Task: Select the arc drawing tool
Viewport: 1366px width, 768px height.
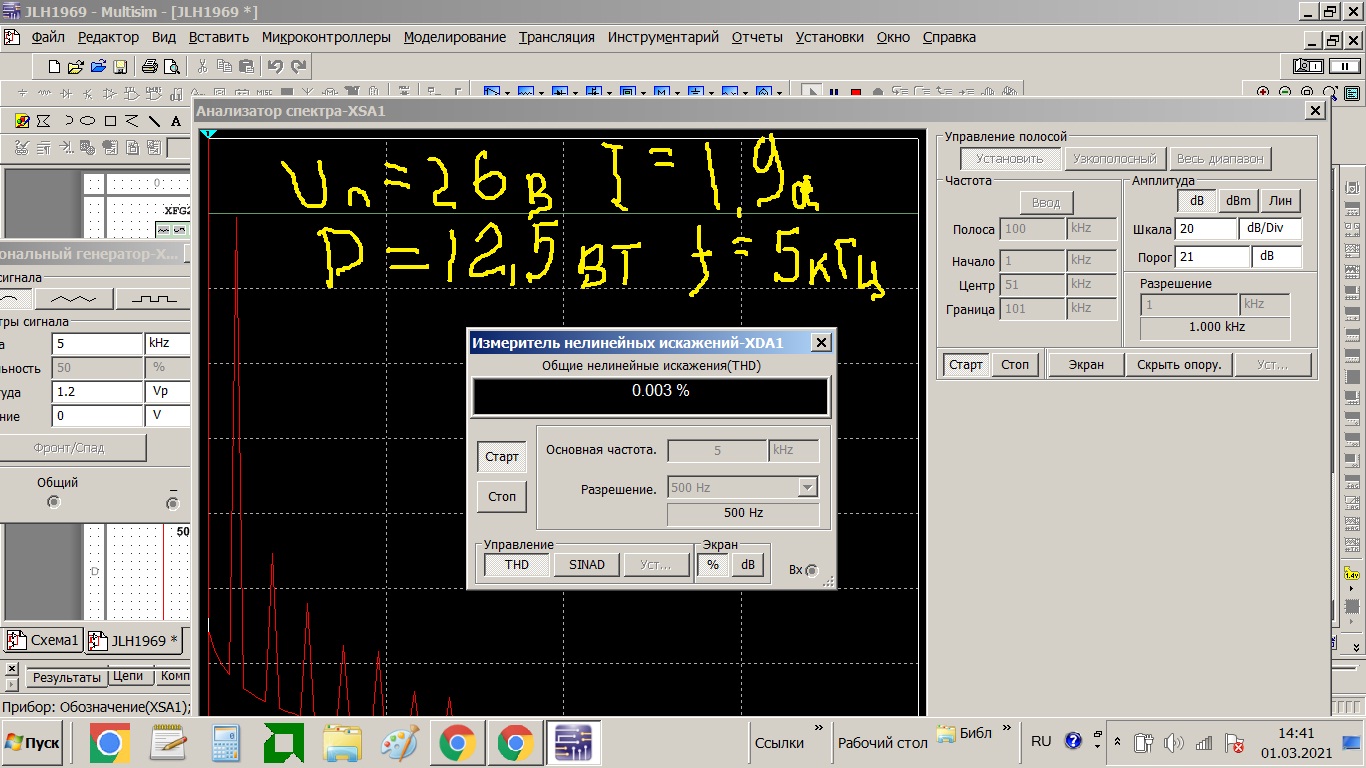Action: coord(68,121)
